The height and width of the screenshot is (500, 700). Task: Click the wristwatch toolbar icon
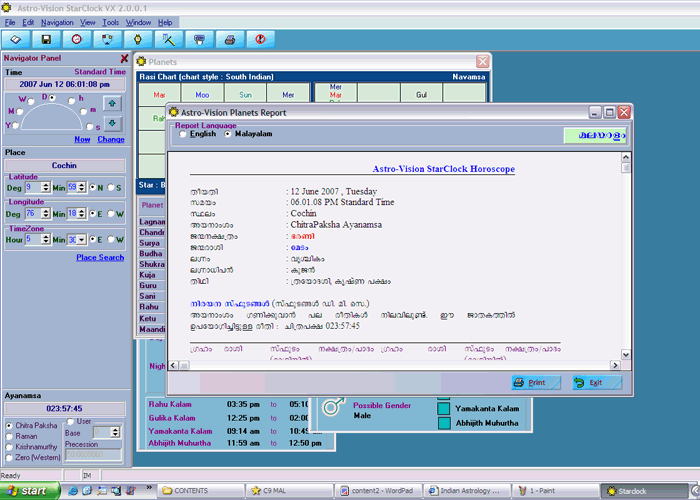(x=138, y=40)
